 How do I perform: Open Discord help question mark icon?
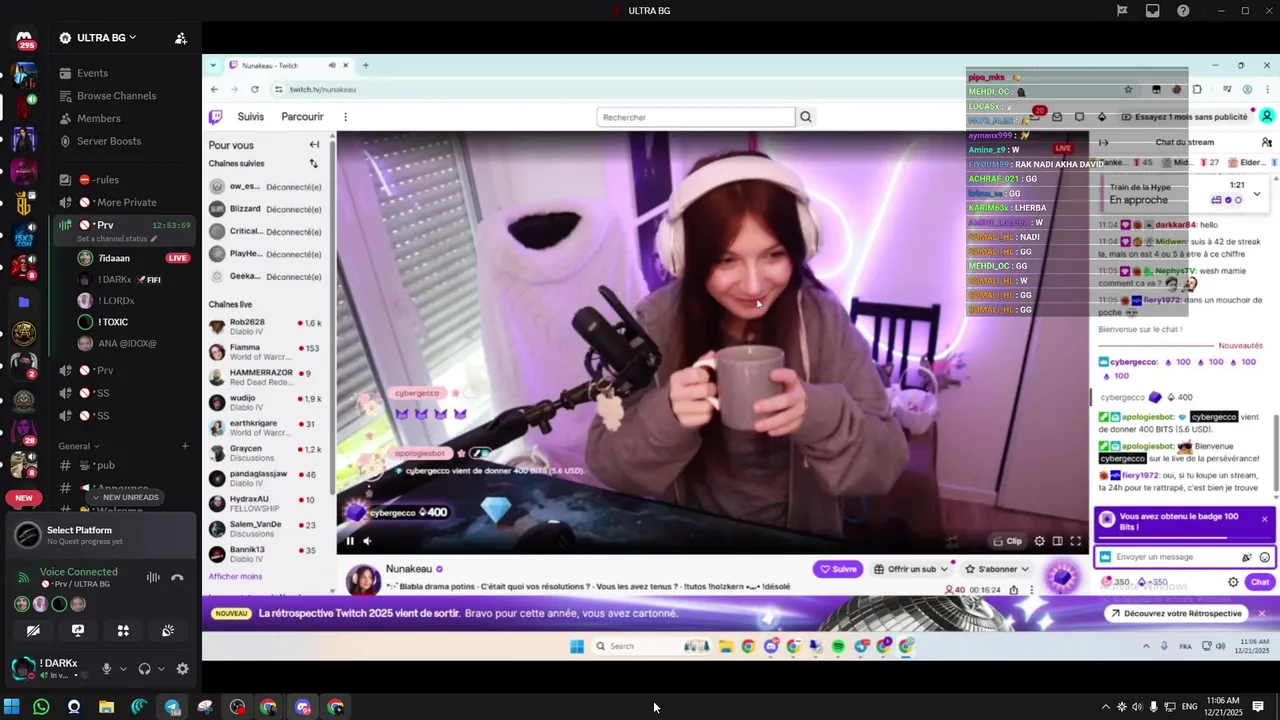point(1183,11)
